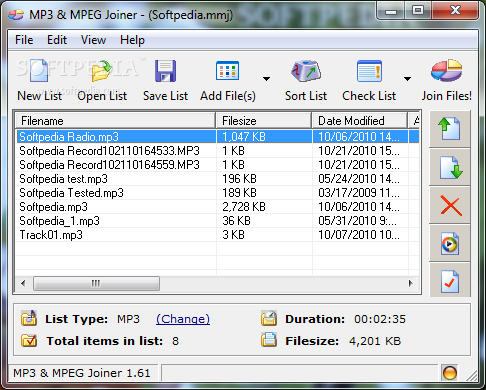Click the scrollbar right arrow
This screenshot has width=486, height=390.
click(411, 284)
